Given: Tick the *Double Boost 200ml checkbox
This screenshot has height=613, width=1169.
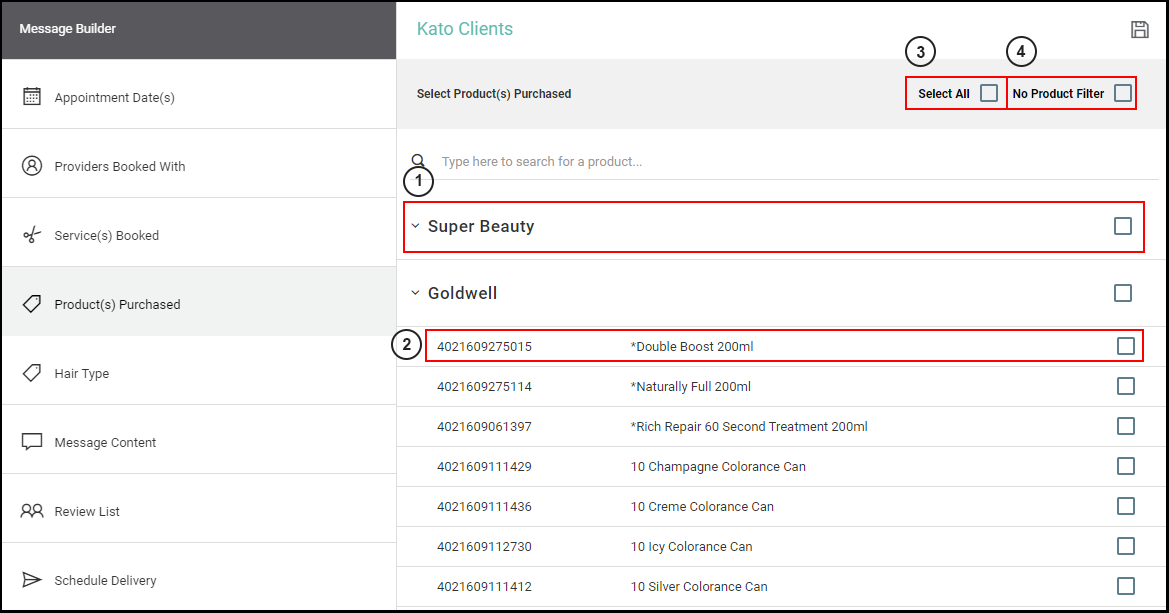Looking at the screenshot, I should [1126, 346].
